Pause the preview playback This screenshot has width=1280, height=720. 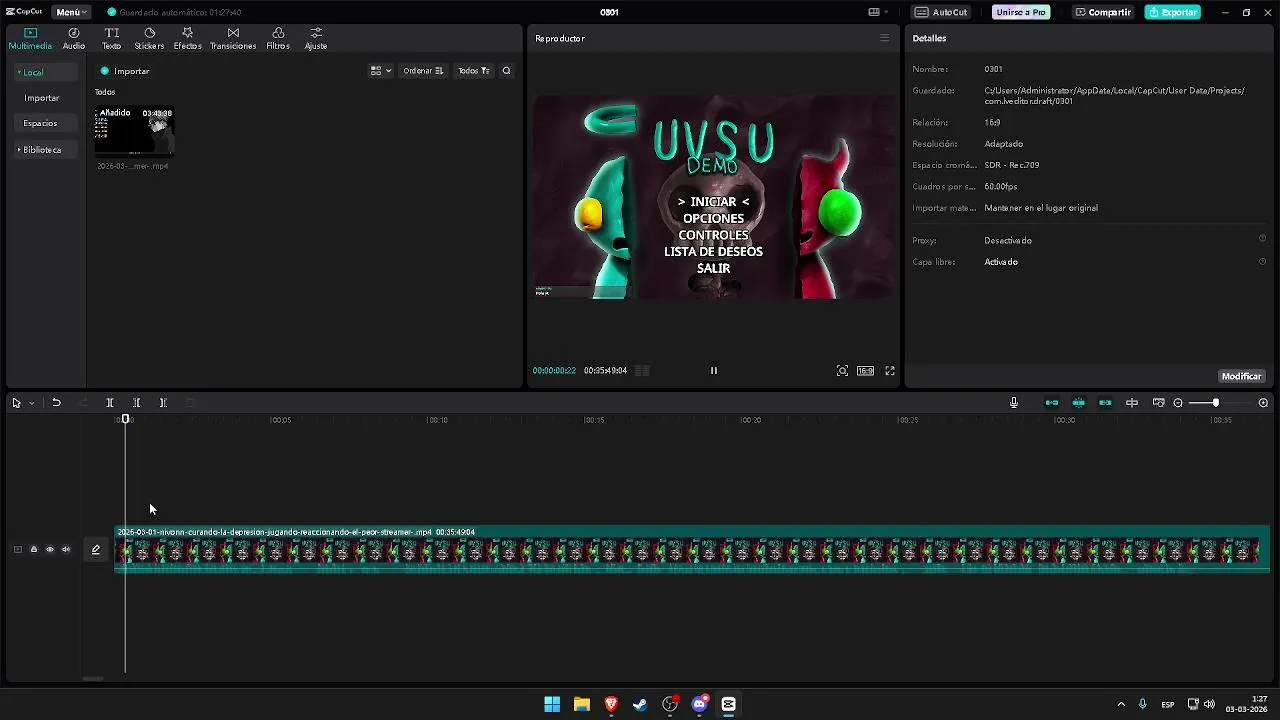pyautogui.click(x=714, y=371)
